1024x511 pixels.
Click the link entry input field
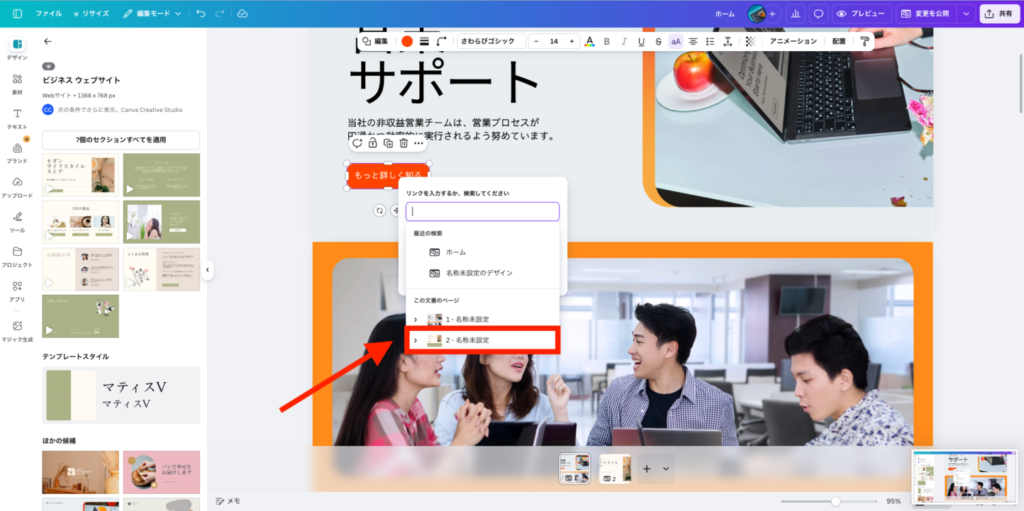[x=482, y=212]
